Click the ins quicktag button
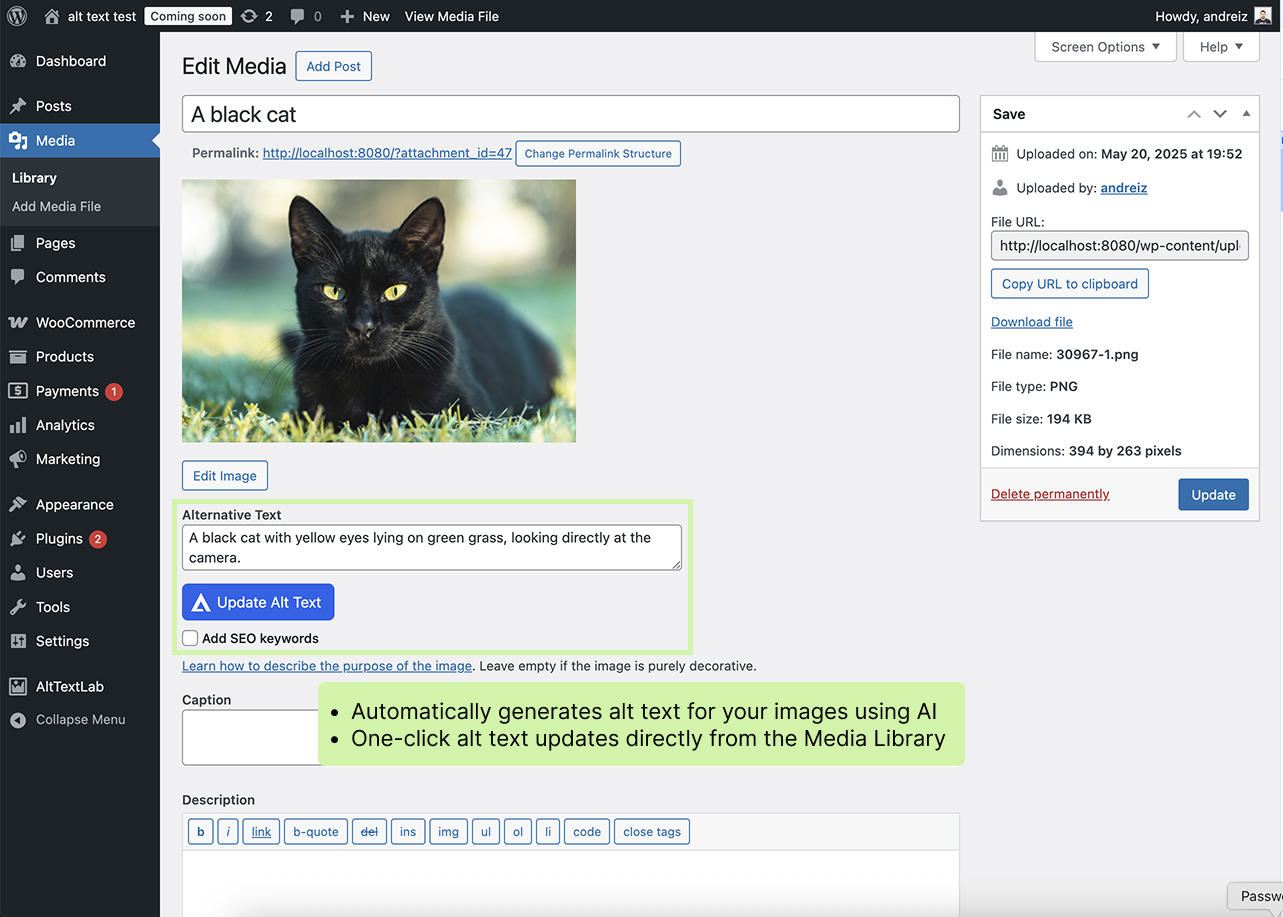The image size is (1283, 917). [x=408, y=832]
